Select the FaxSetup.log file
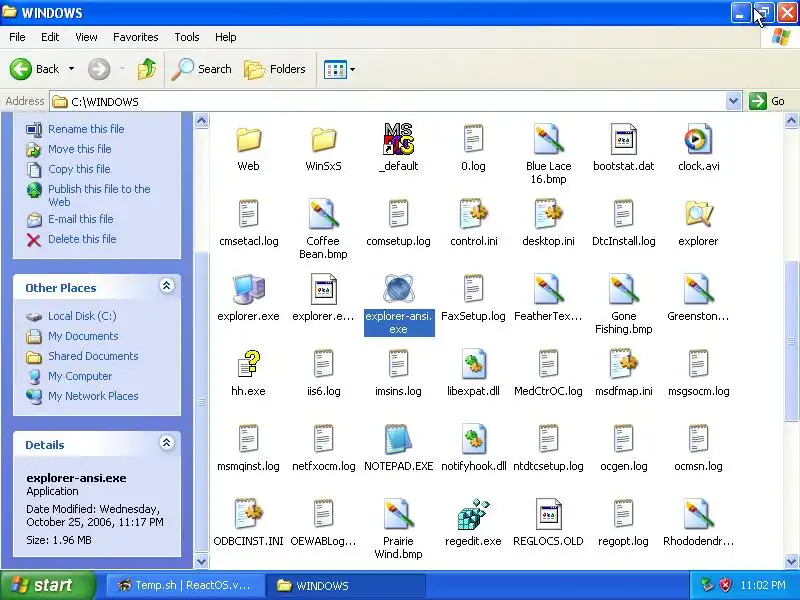This screenshot has height=600, width=800. (473, 298)
